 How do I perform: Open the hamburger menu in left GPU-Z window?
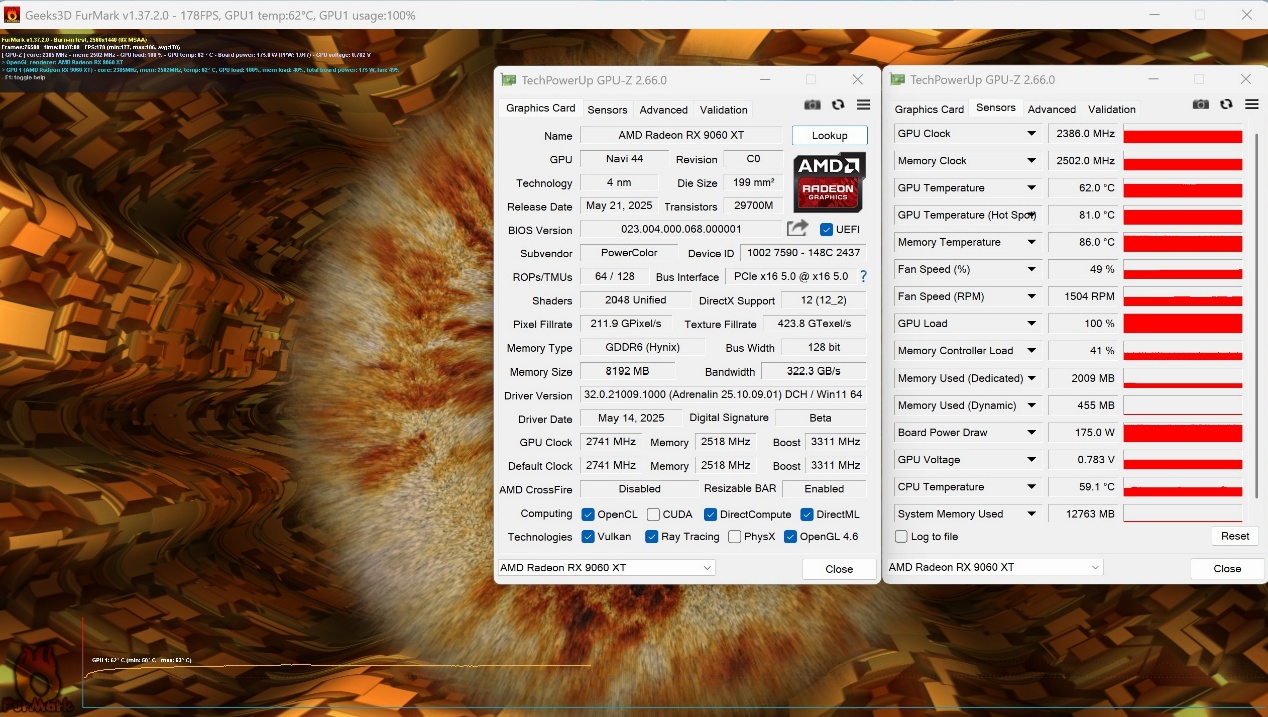click(x=863, y=105)
